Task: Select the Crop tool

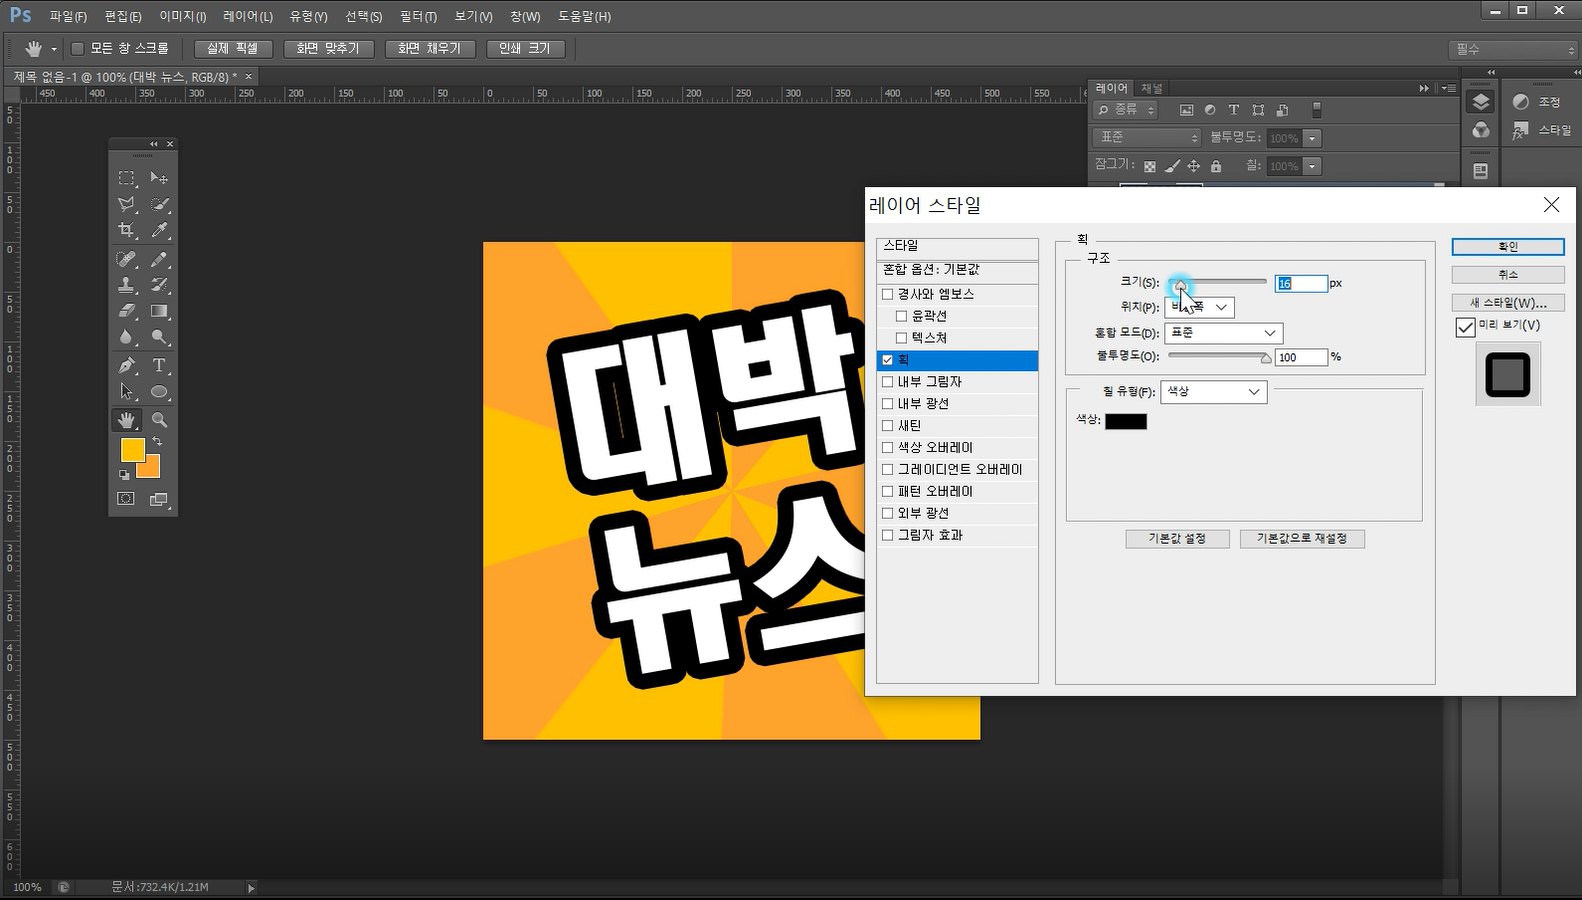Action: [126, 230]
